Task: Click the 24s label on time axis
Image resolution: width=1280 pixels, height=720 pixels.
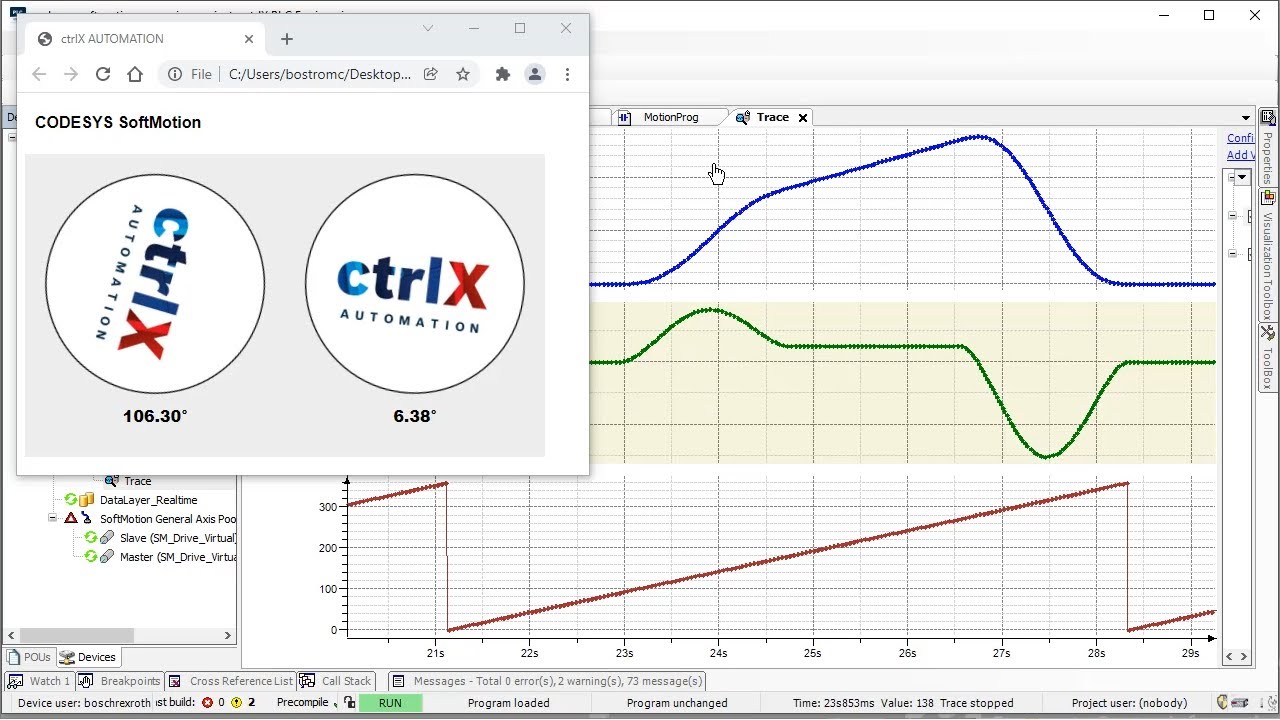Action: 718,653
